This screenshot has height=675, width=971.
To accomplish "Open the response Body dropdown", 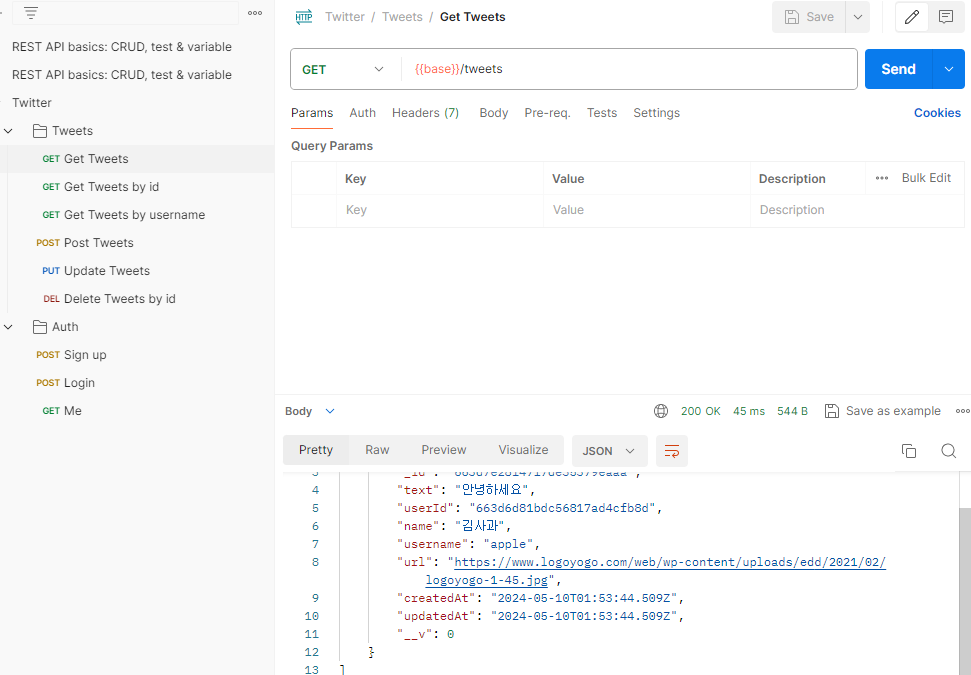I will coord(310,411).
